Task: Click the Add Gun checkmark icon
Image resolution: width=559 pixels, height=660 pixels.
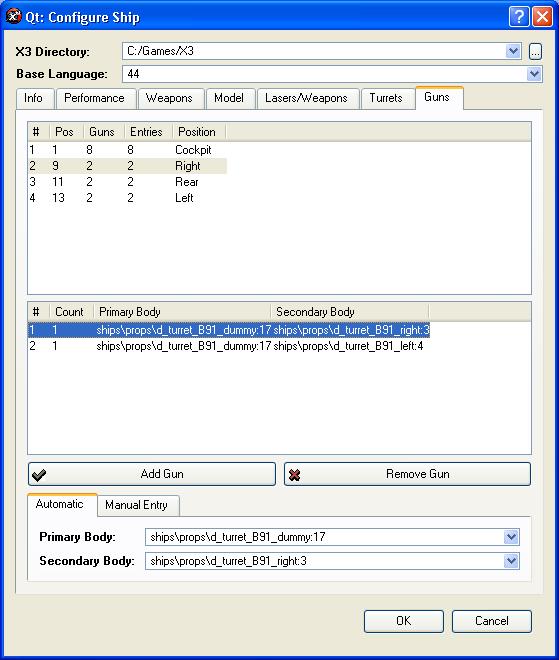Action: (x=39, y=475)
